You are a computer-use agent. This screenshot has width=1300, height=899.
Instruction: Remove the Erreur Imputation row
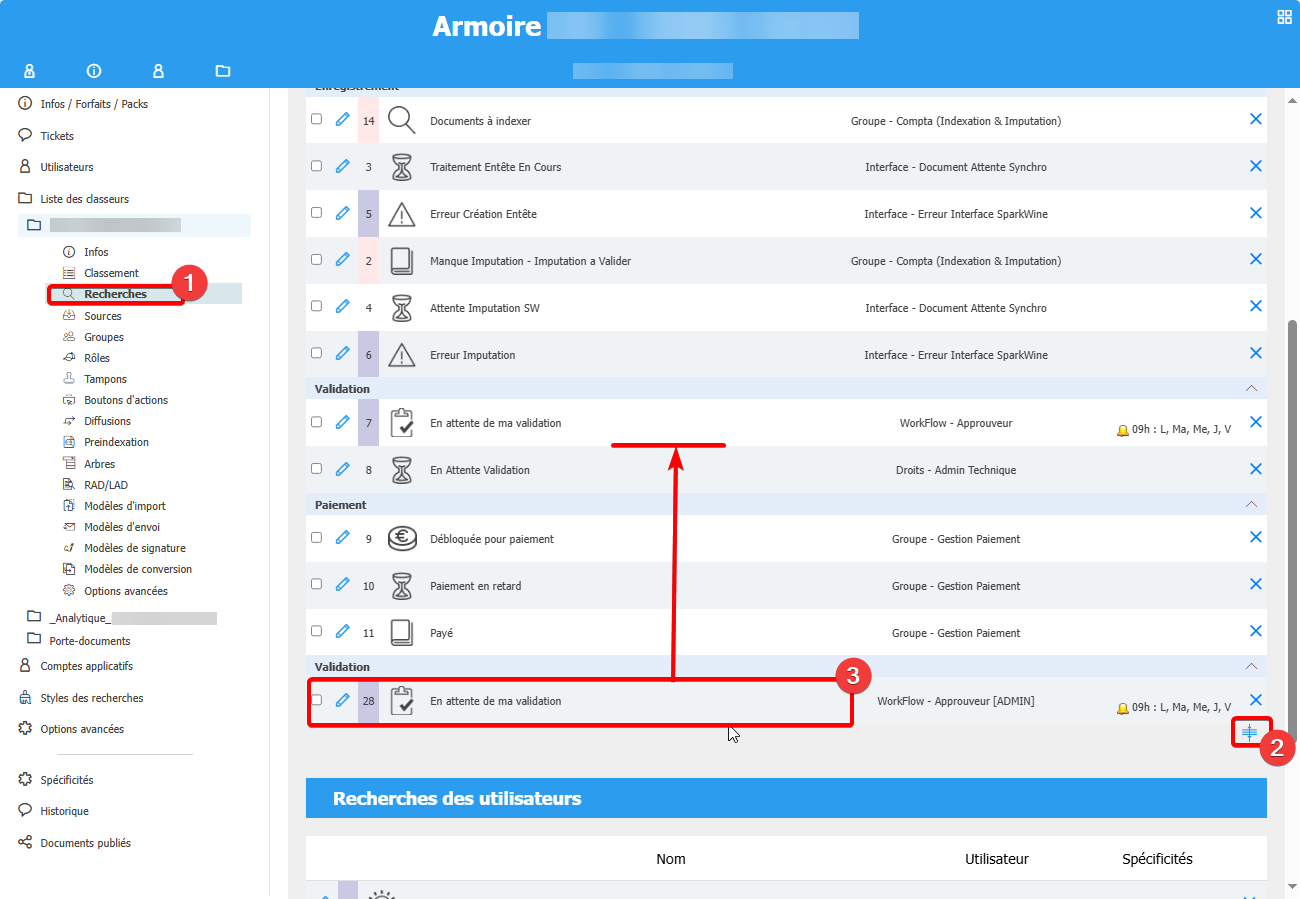(x=1255, y=353)
